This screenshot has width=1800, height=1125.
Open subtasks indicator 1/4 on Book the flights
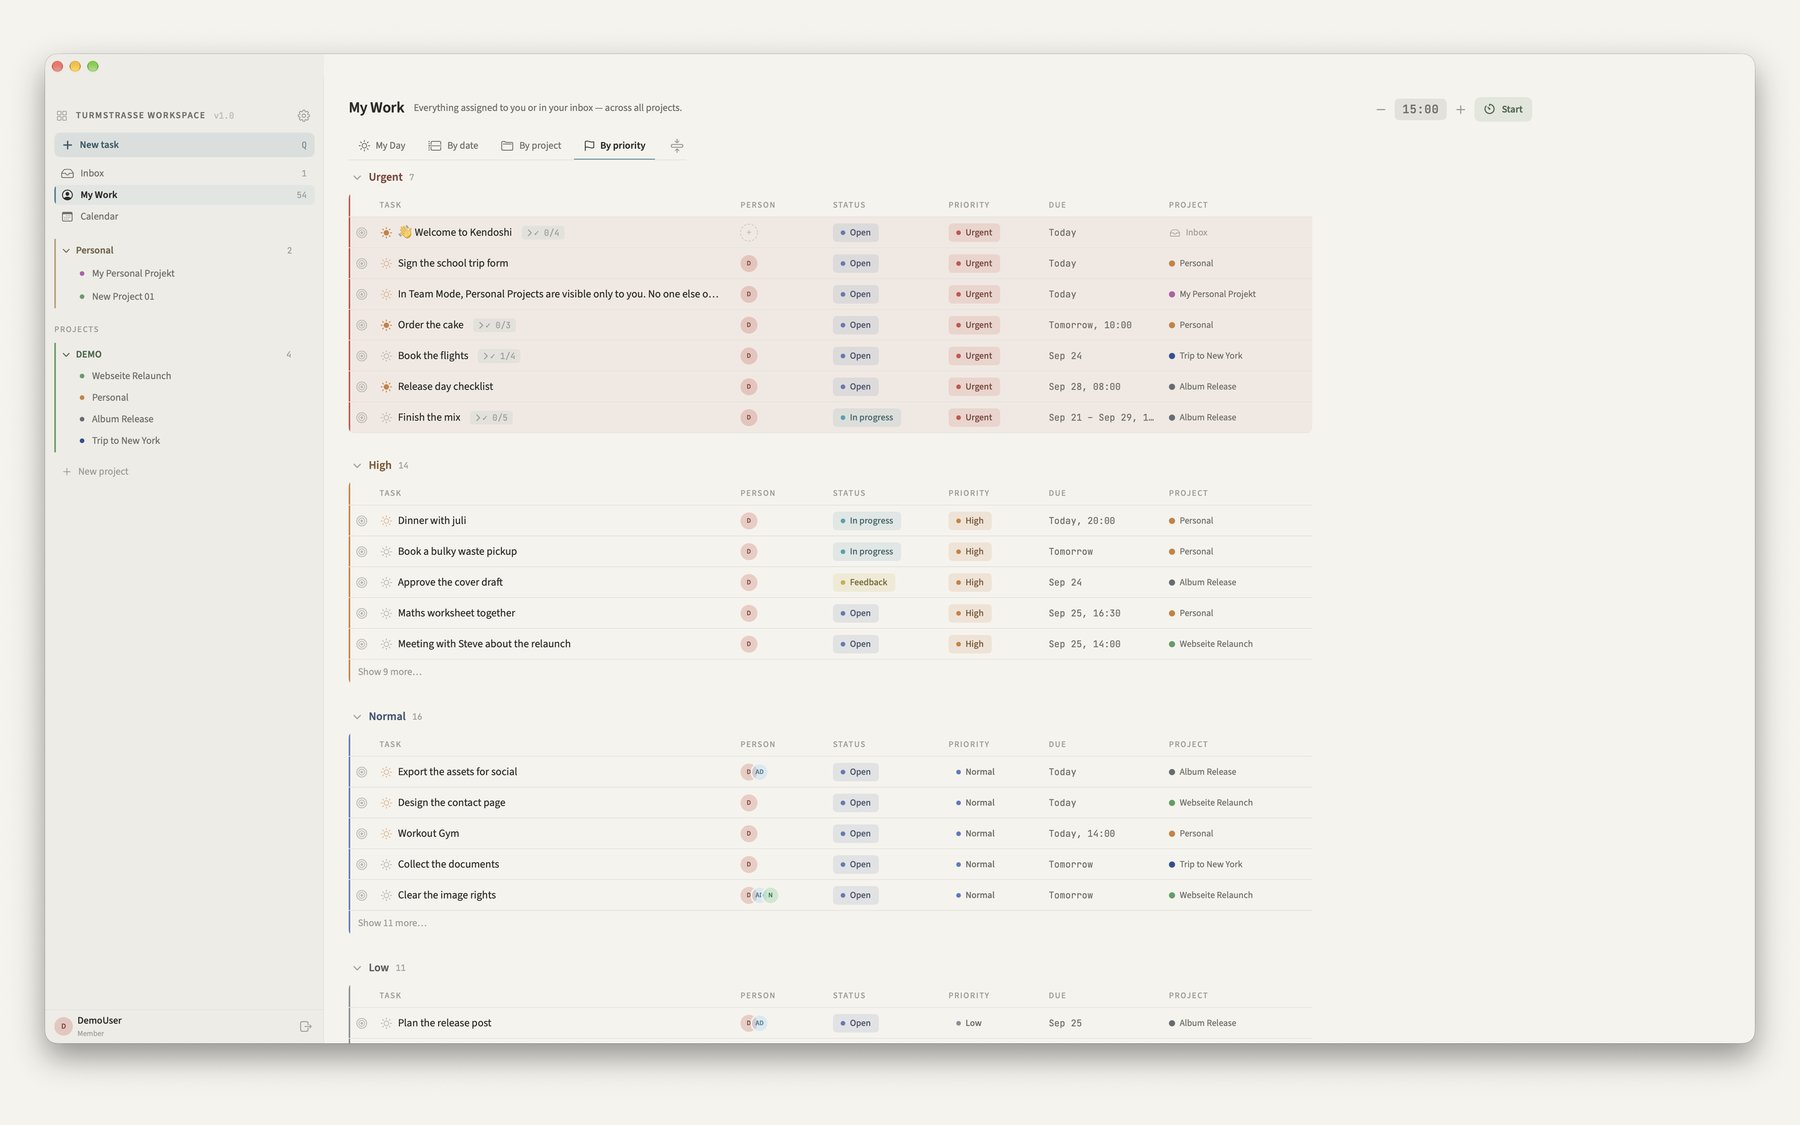pos(500,356)
